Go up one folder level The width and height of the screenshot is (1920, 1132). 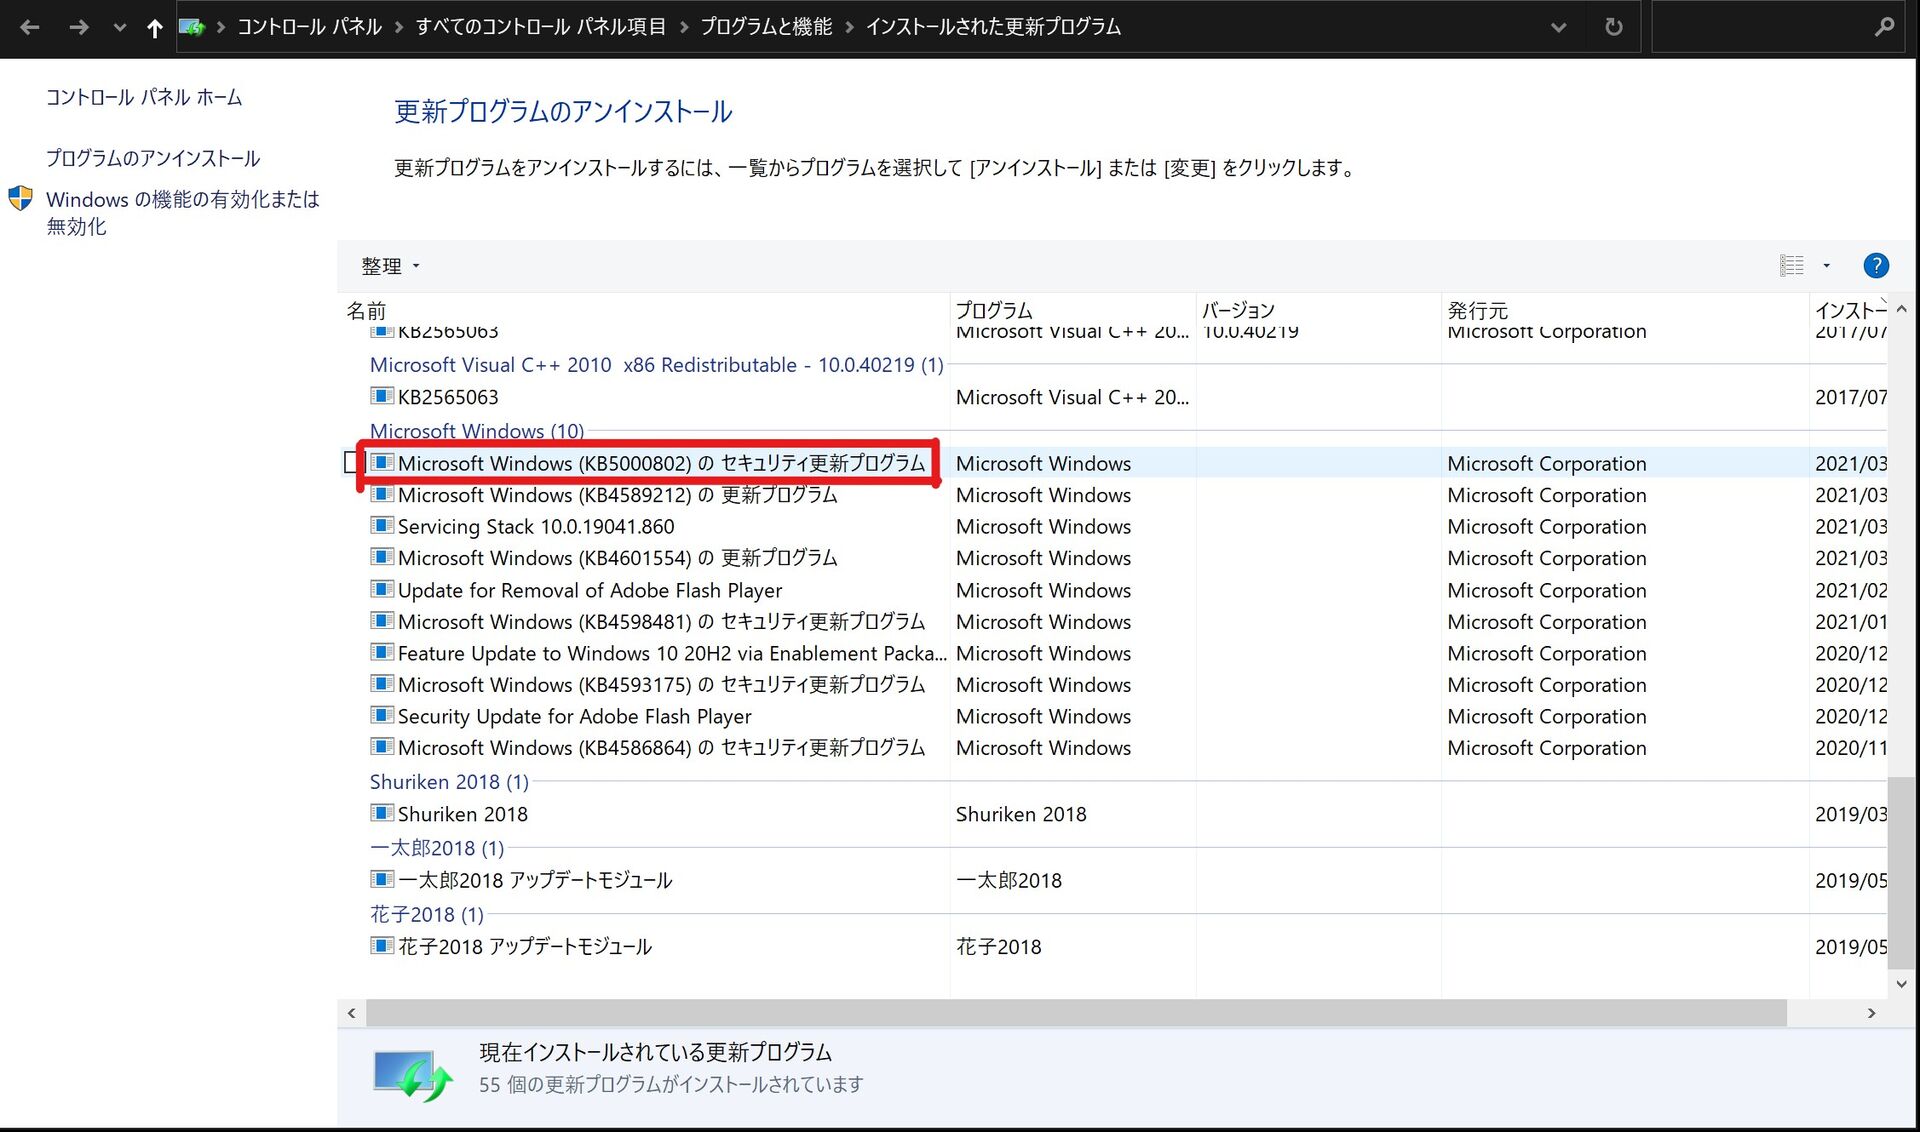coord(154,28)
